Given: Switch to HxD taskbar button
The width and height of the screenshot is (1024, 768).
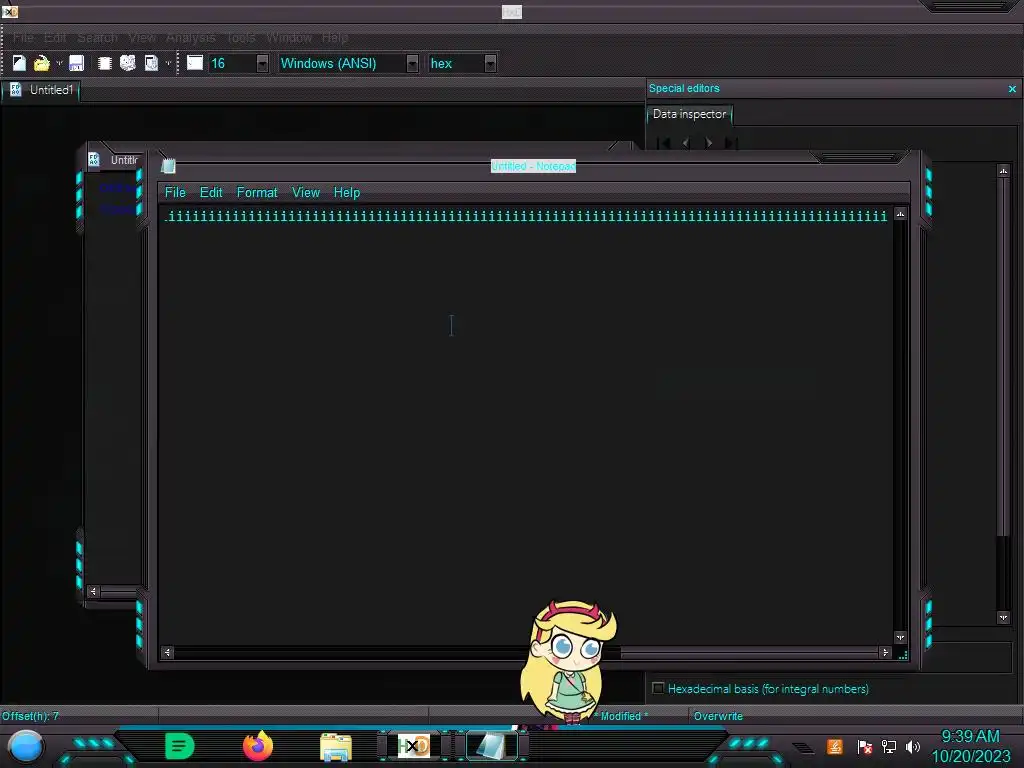Looking at the screenshot, I should point(414,746).
